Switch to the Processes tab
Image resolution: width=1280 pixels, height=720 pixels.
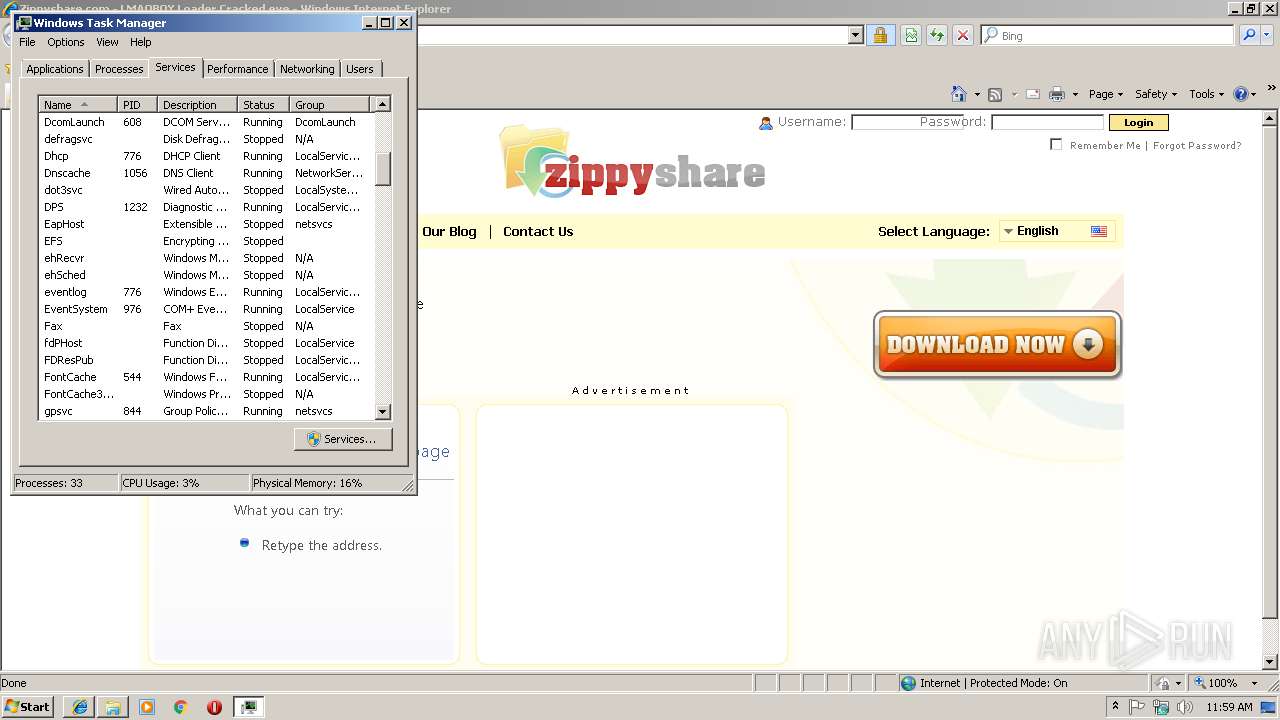click(119, 69)
